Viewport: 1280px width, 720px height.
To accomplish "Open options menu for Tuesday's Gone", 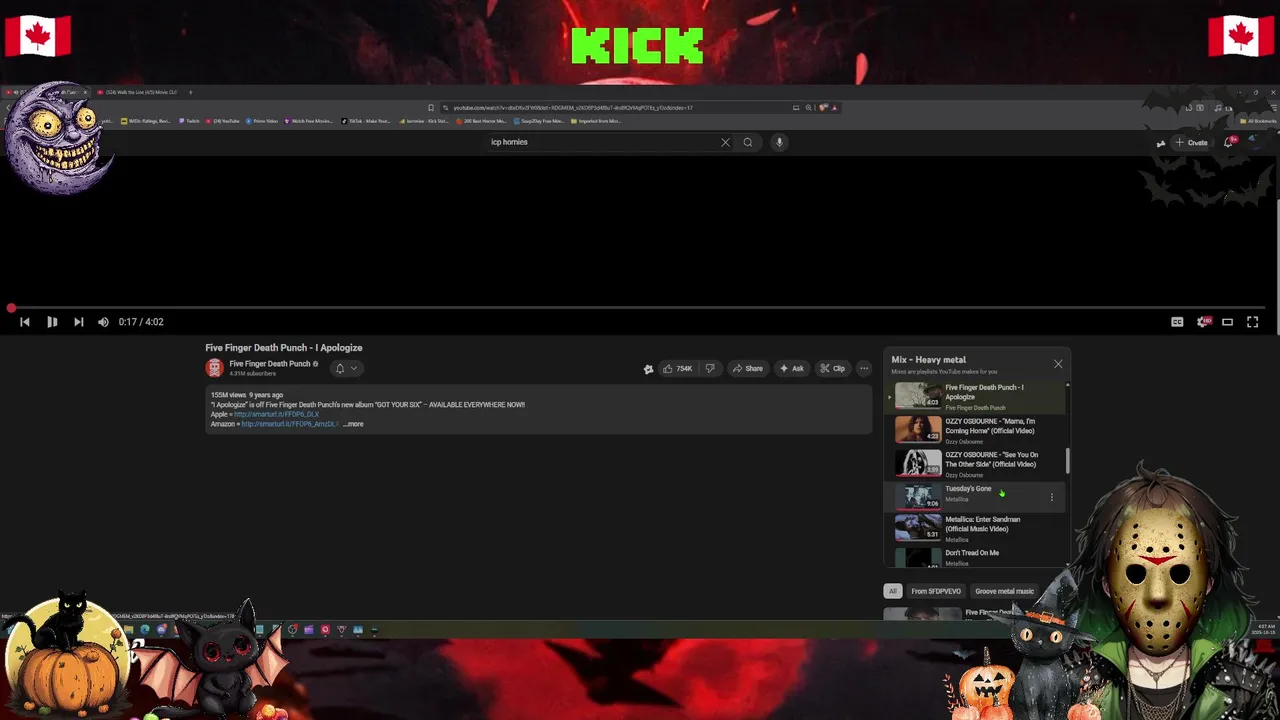I will pyautogui.click(x=1051, y=497).
